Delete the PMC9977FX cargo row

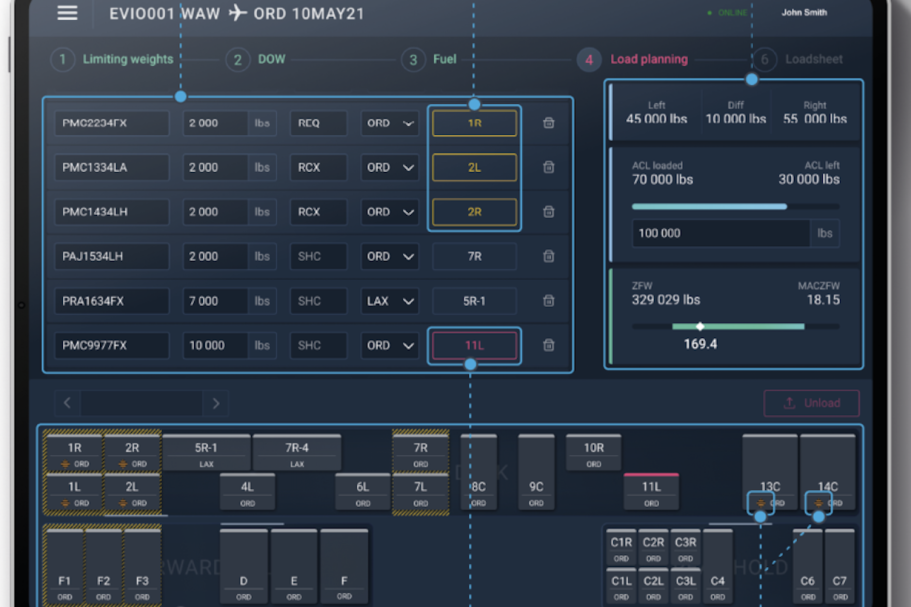pyautogui.click(x=548, y=346)
